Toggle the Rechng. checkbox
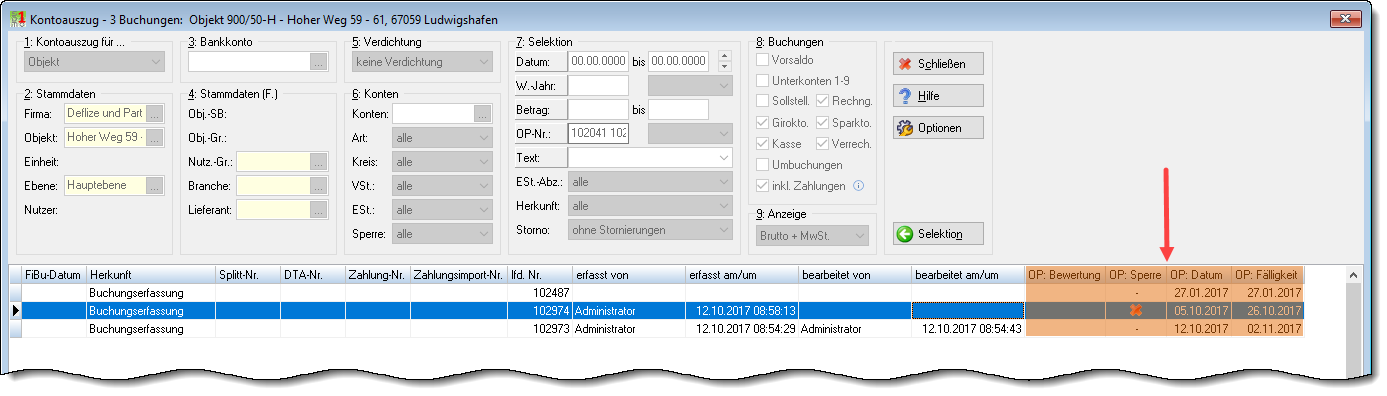 coord(822,101)
